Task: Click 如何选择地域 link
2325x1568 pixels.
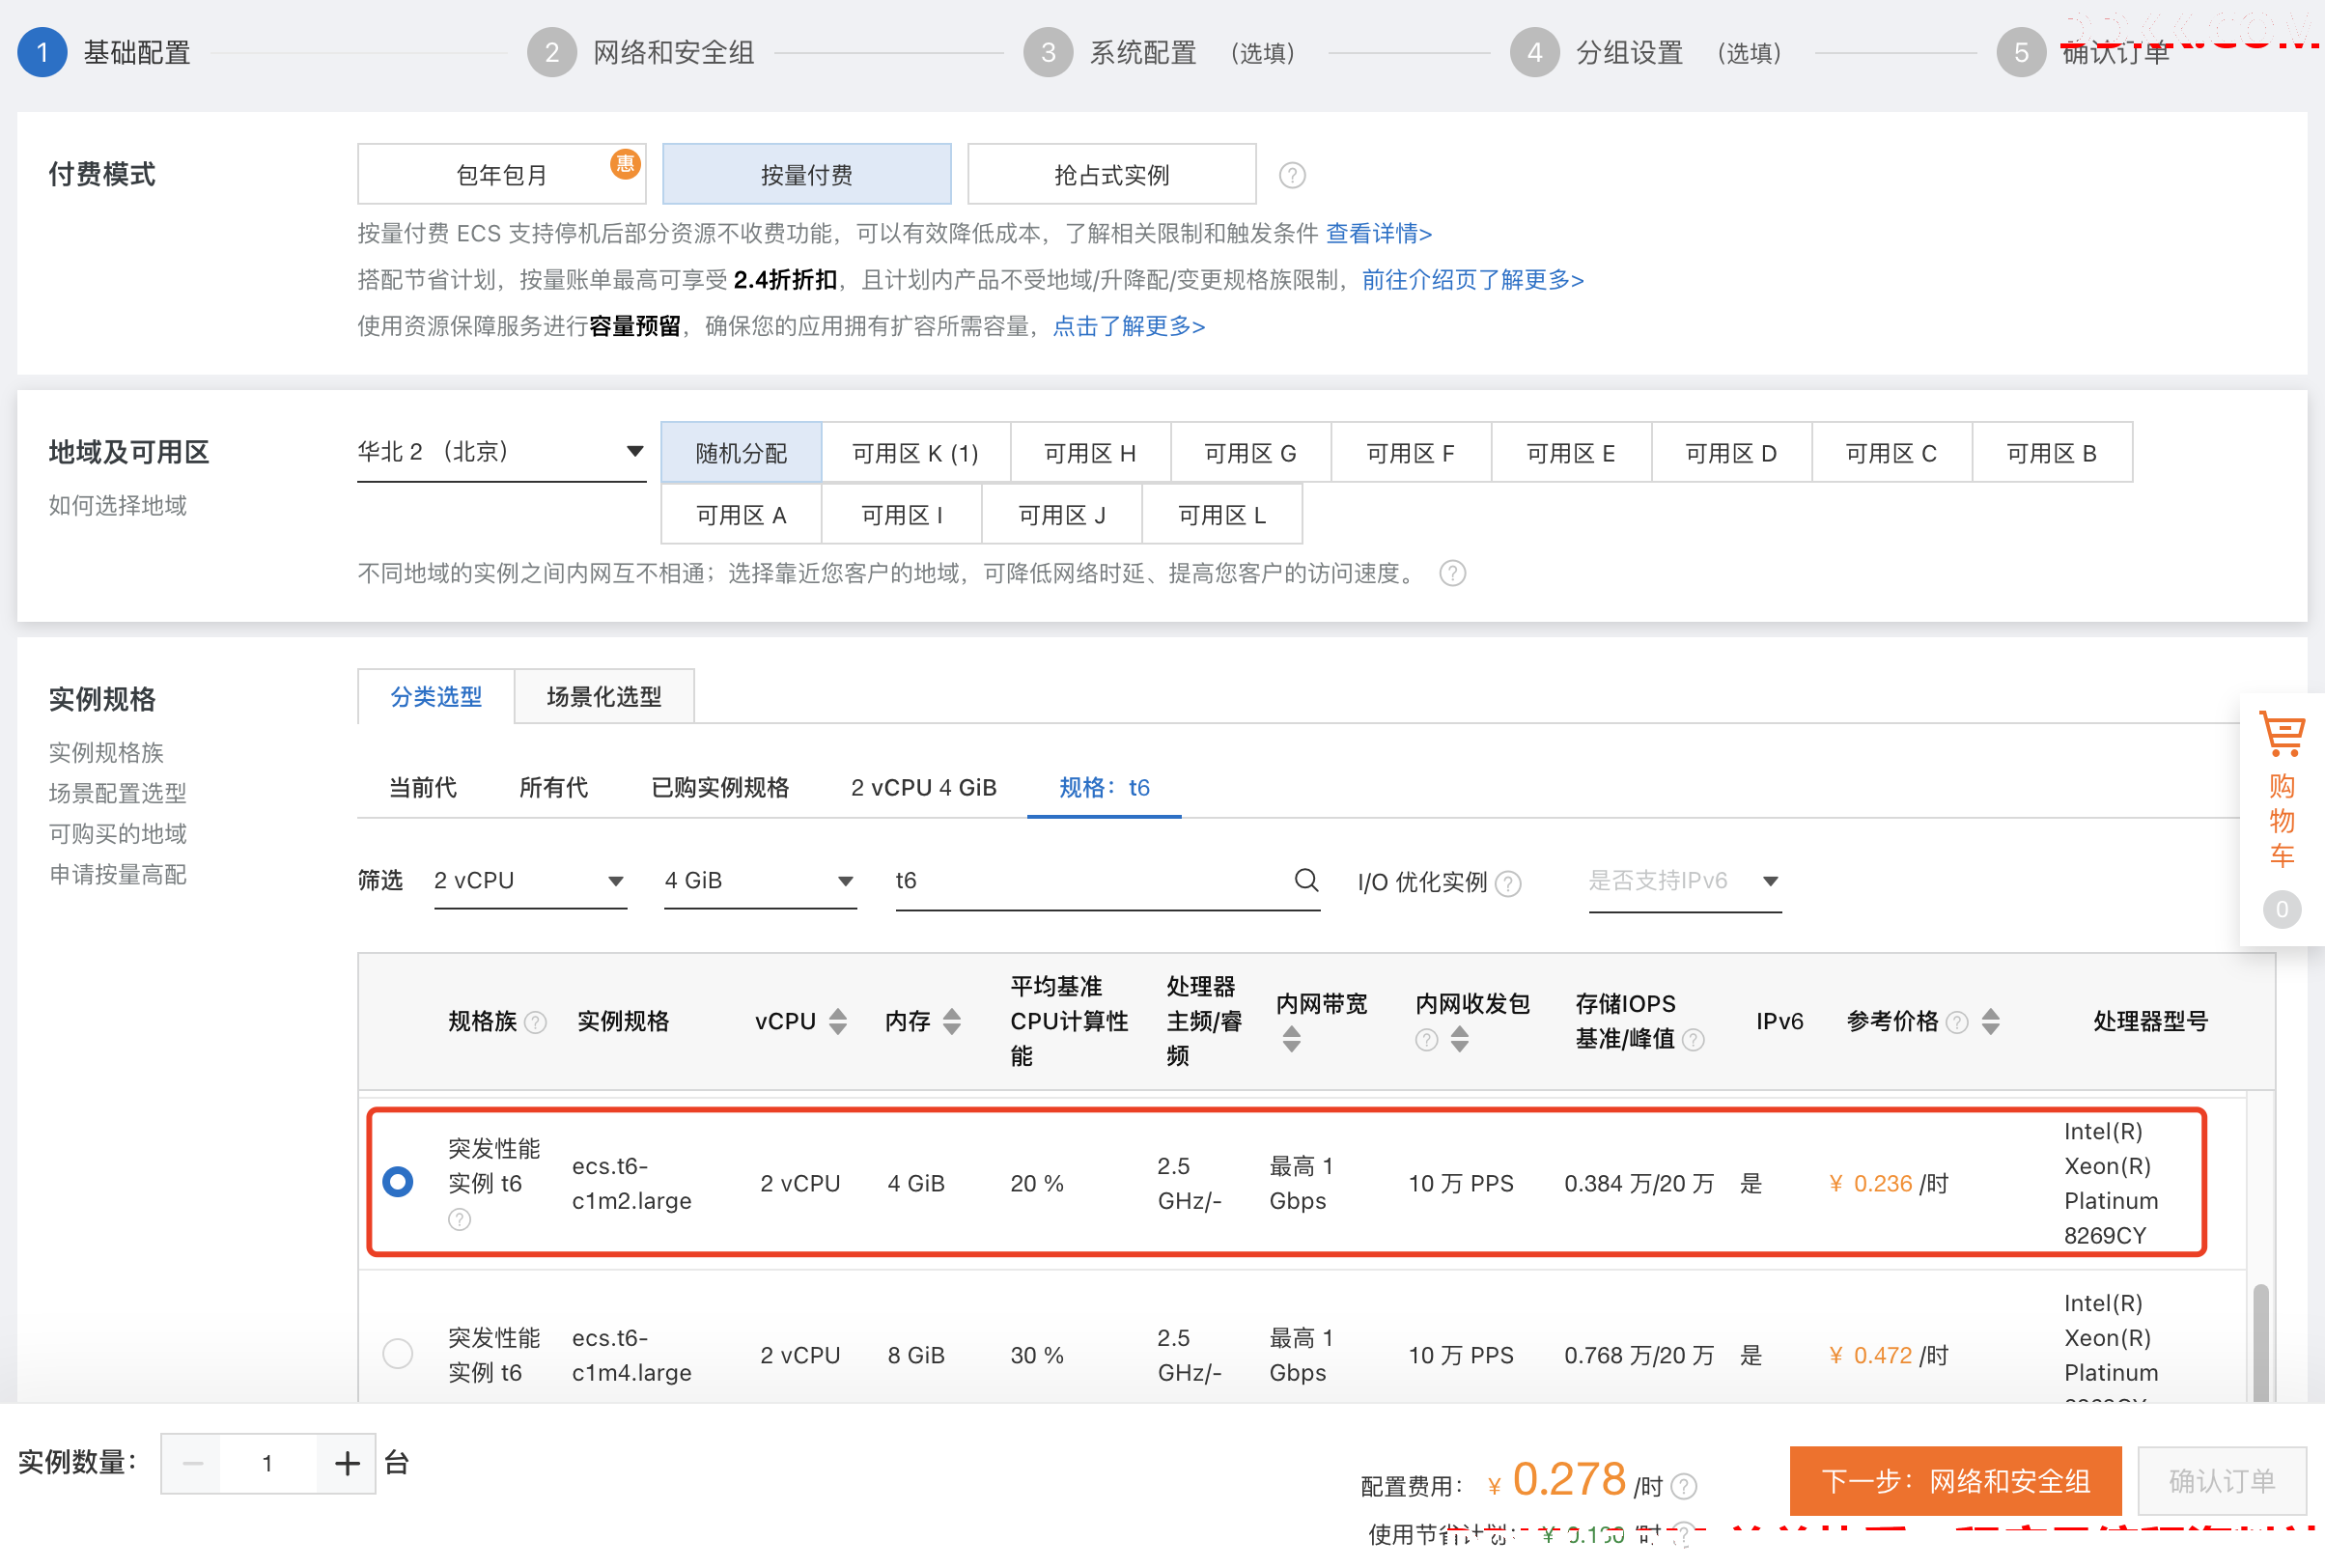Action: coord(118,505)
